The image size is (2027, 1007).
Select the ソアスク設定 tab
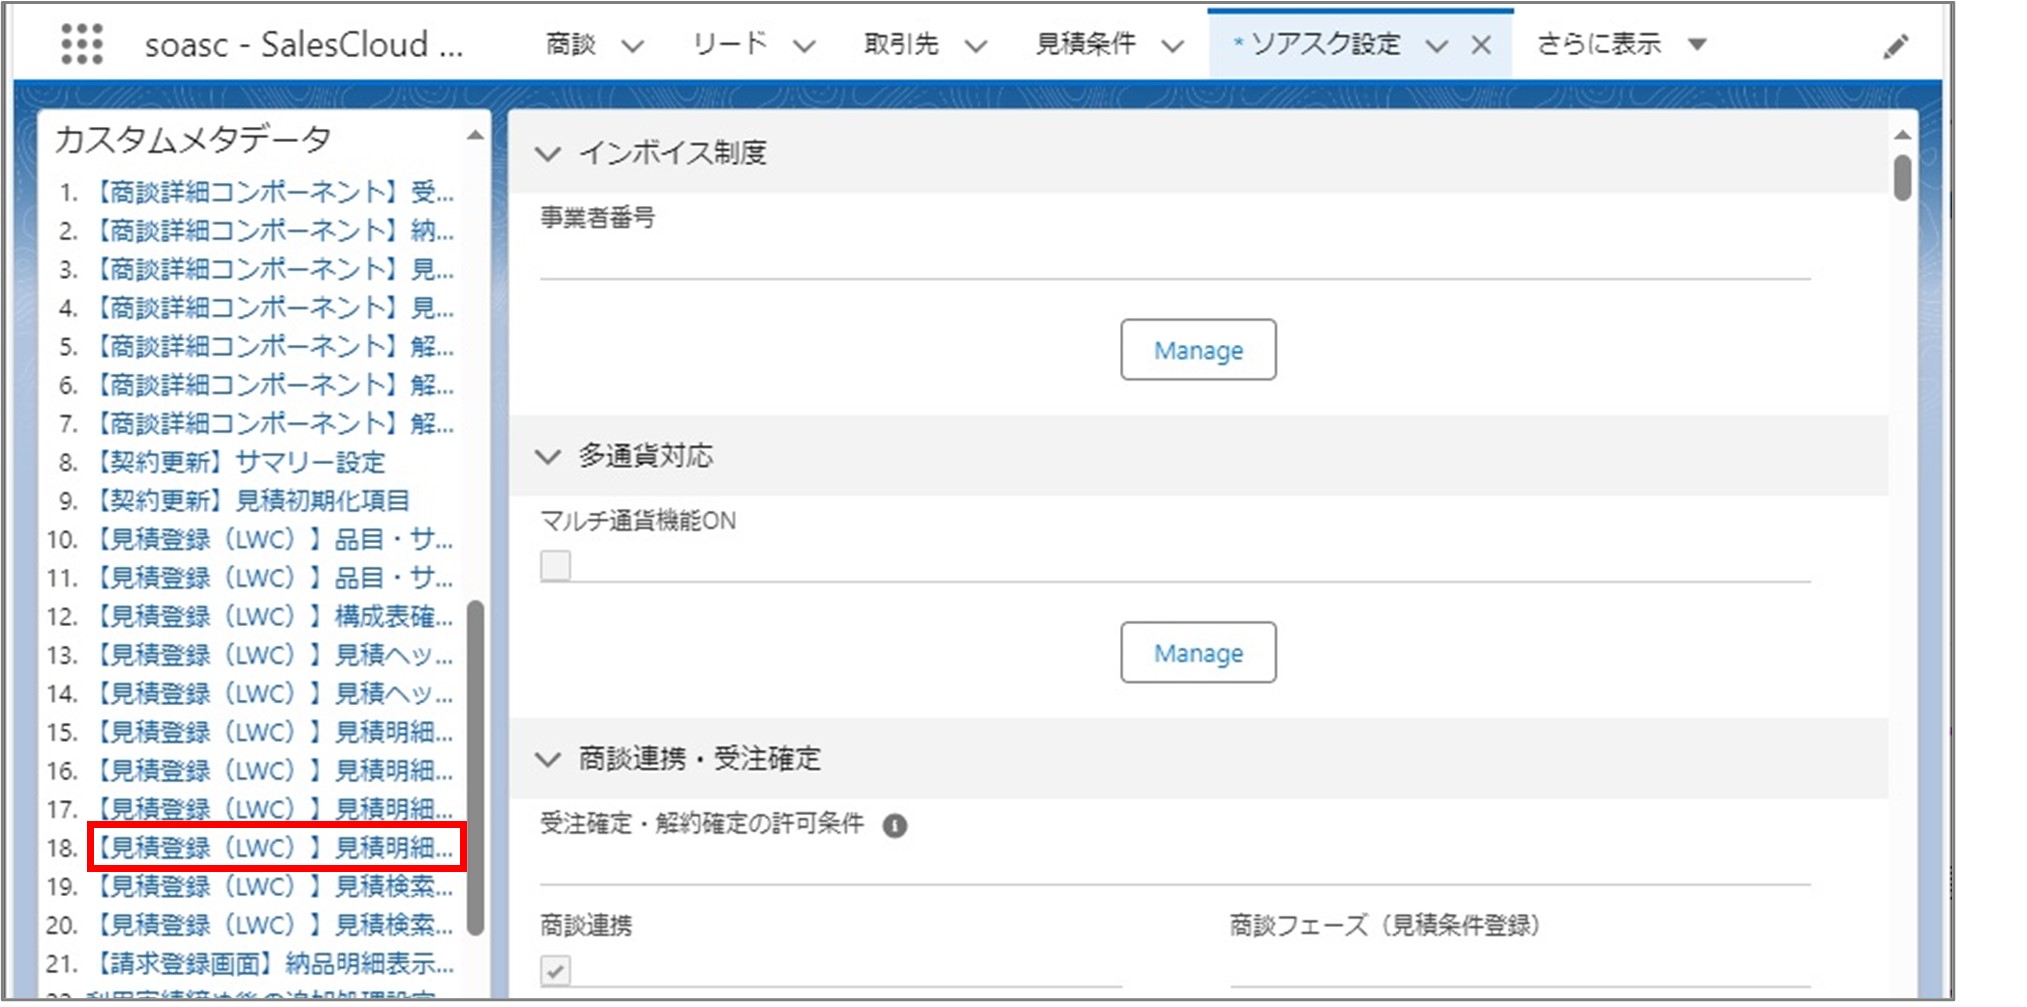point(1325,44)
